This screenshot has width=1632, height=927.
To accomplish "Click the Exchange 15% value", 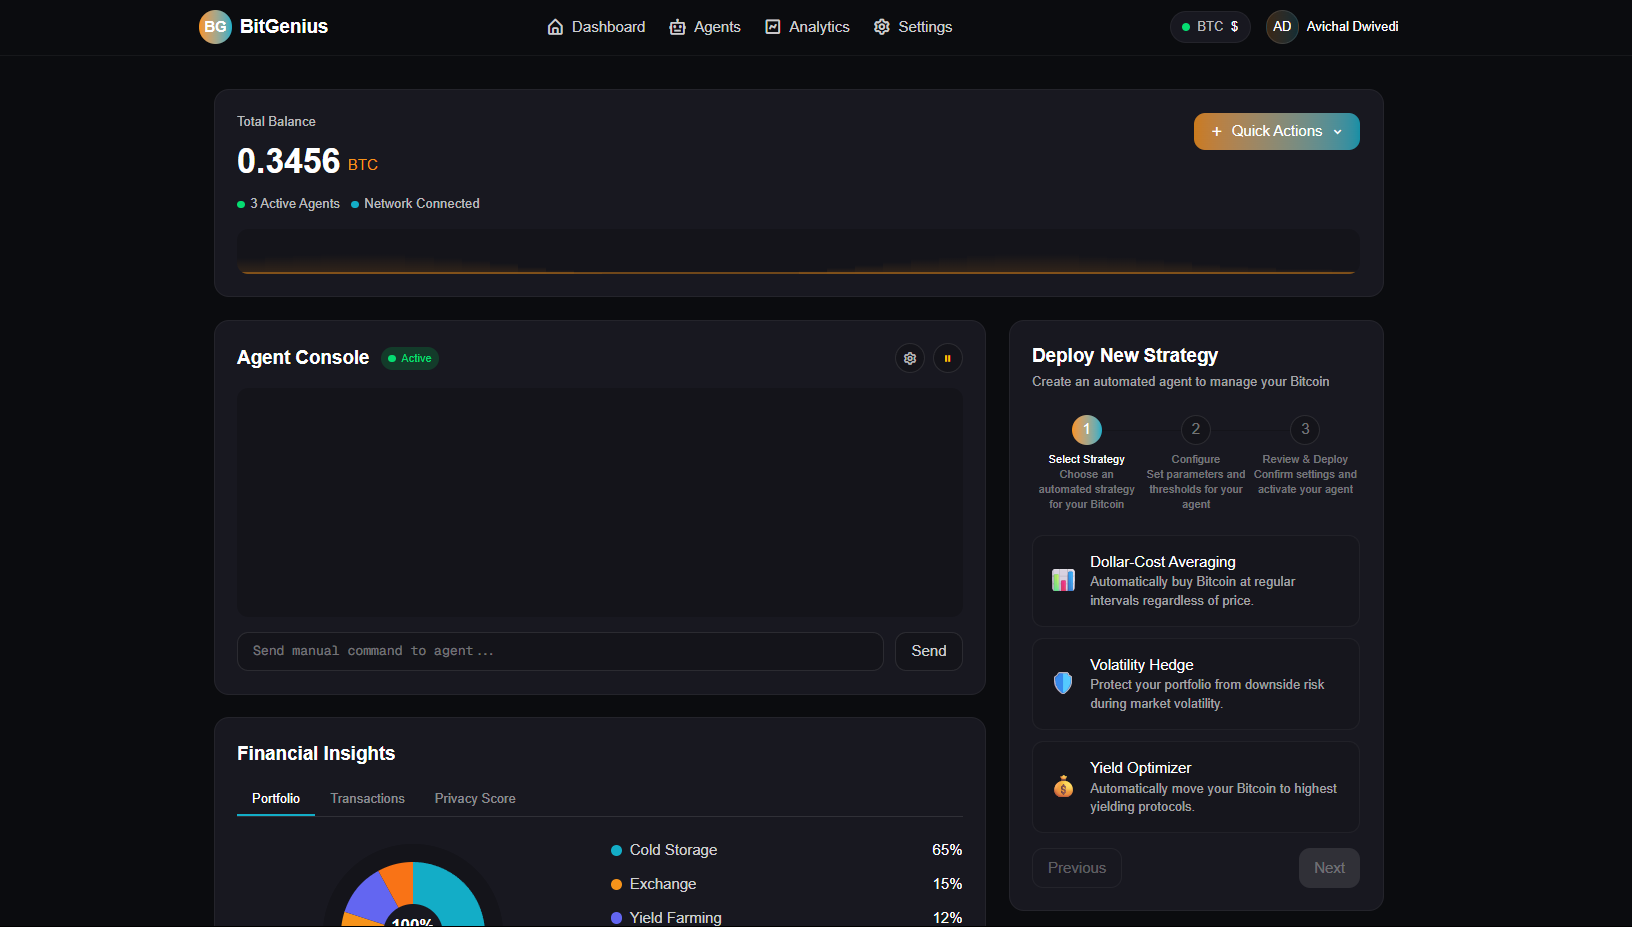I will [x=947, y=884].
